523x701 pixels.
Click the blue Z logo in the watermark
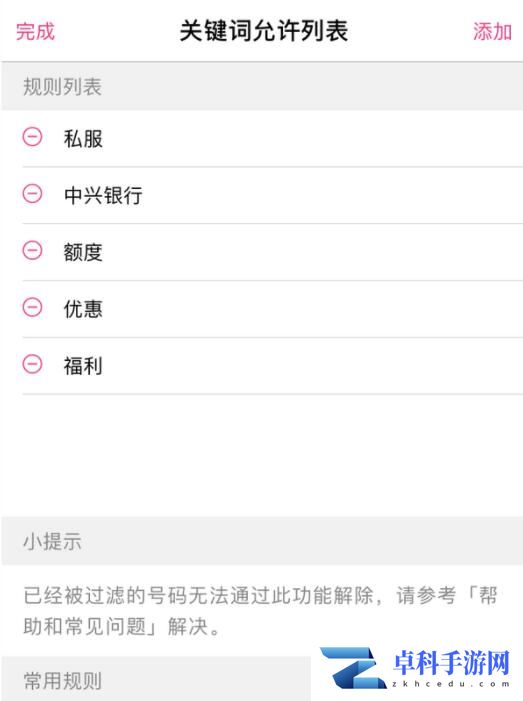pos(353,668)
